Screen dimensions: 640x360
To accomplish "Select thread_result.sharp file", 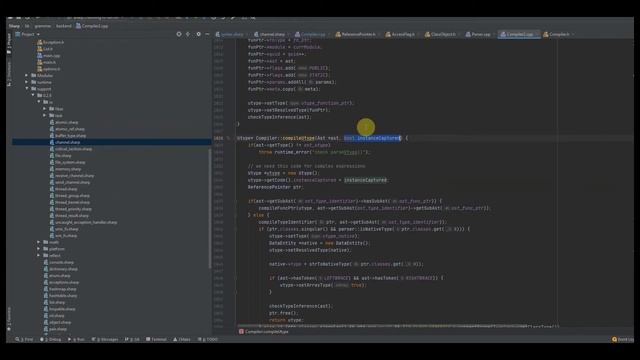I will pyautogui.click(x=69, y=216).
